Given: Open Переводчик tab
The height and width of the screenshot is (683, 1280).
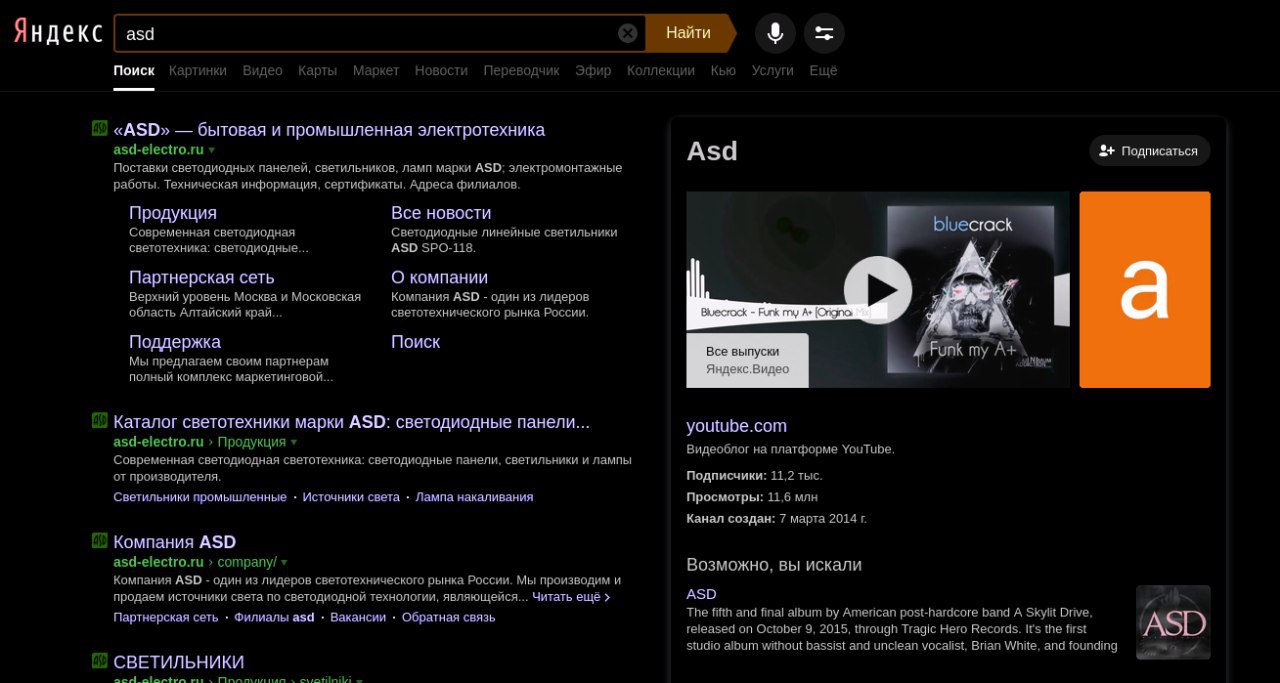Looking at the screenshot, I should tap(521, 70).
